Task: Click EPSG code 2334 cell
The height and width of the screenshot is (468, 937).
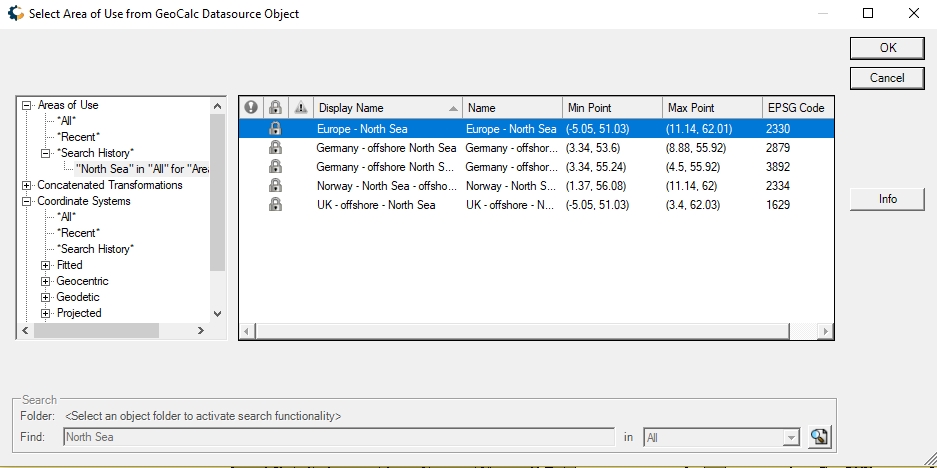Action: (777, 186)
